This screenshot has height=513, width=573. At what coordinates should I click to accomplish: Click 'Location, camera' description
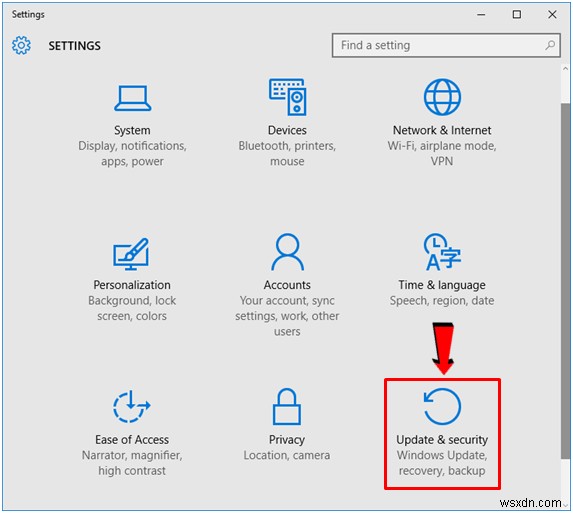[x=287, y=455]
